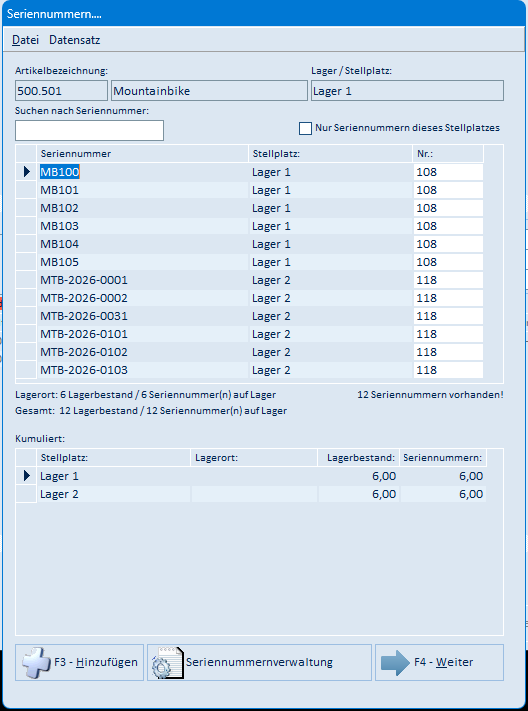Click Nr. 108 cell in MB105 row
This screenshot has height=711, width=528.
448,262
